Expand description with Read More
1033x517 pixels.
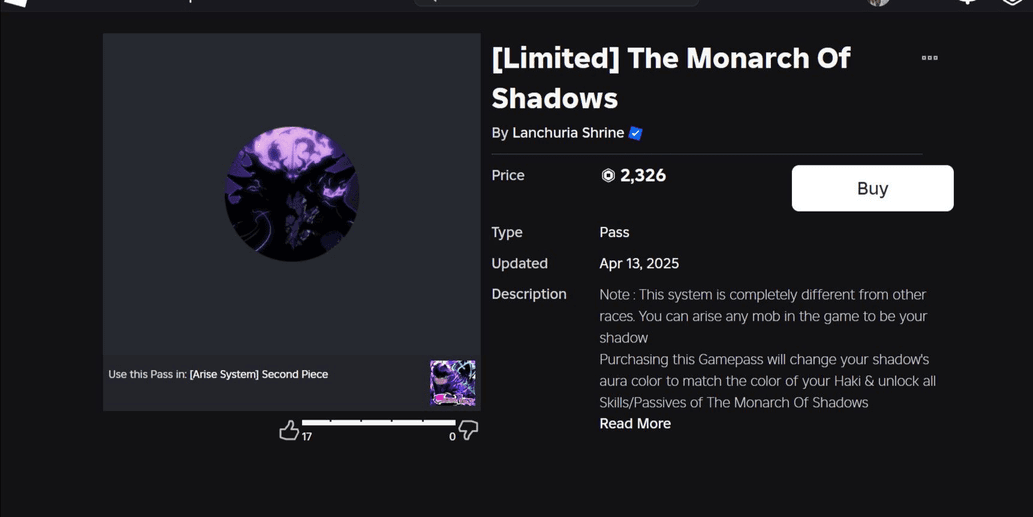point(635,423)
